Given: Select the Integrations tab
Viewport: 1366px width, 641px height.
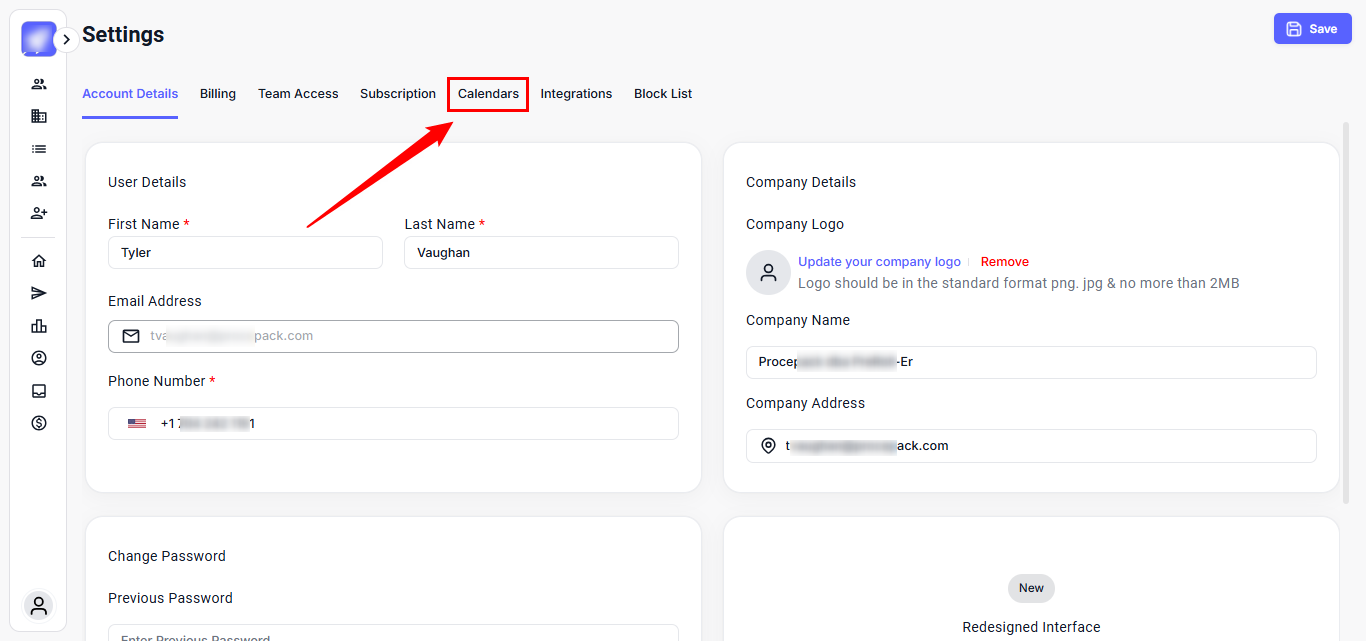Looking at the screenshot, I should click(x=576, y=94).
